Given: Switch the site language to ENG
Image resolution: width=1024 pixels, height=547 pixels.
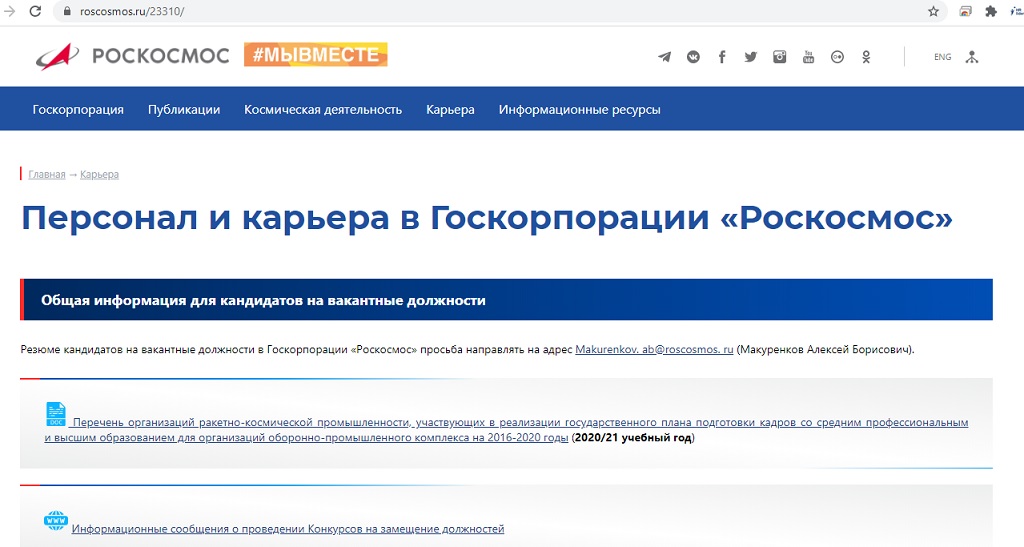Looking at the screenshot, I should click(942, 57).
